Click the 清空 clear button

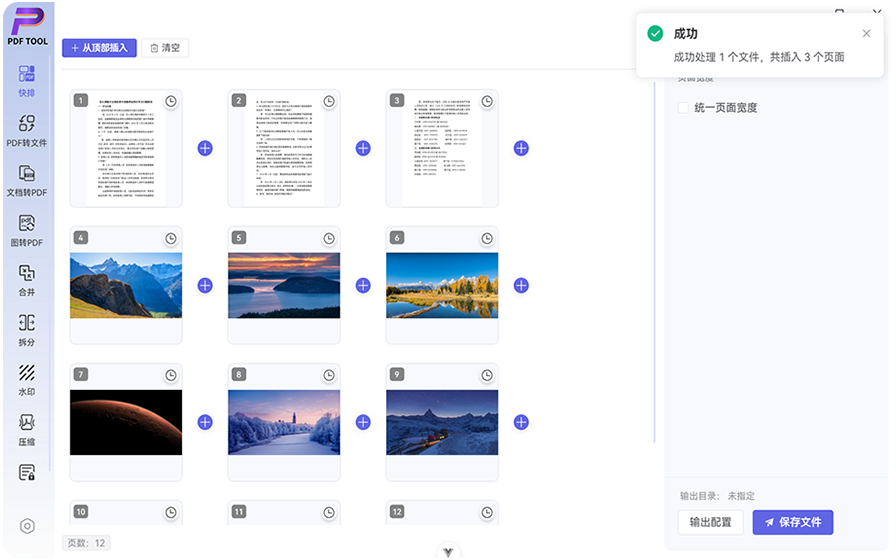165,48
